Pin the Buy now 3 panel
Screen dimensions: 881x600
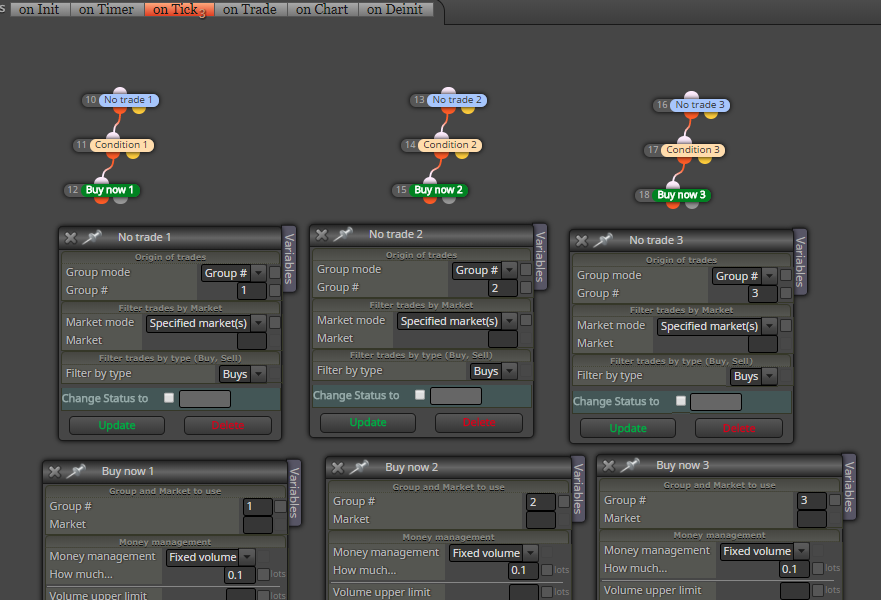click(x=630, y=465)
